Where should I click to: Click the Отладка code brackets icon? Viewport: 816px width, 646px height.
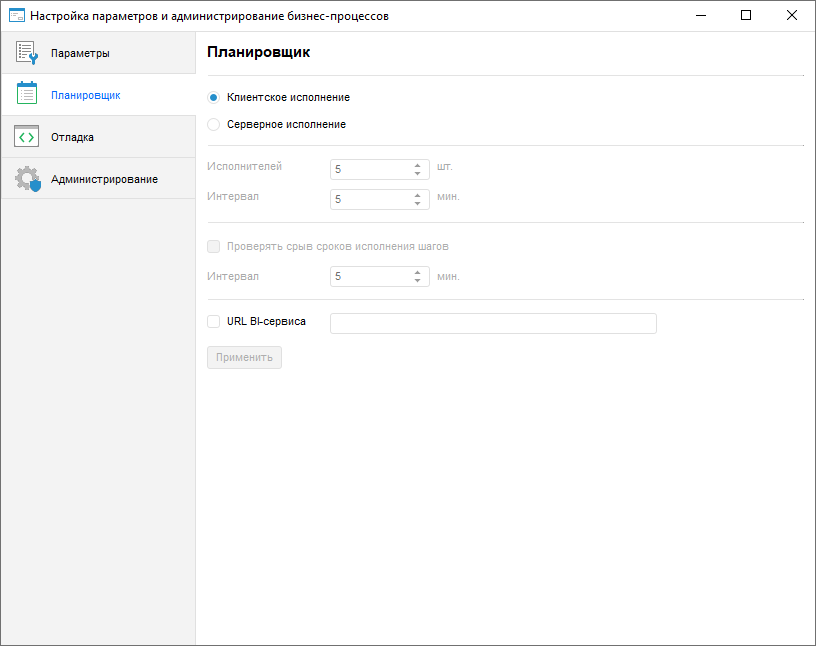click(27, 137)
